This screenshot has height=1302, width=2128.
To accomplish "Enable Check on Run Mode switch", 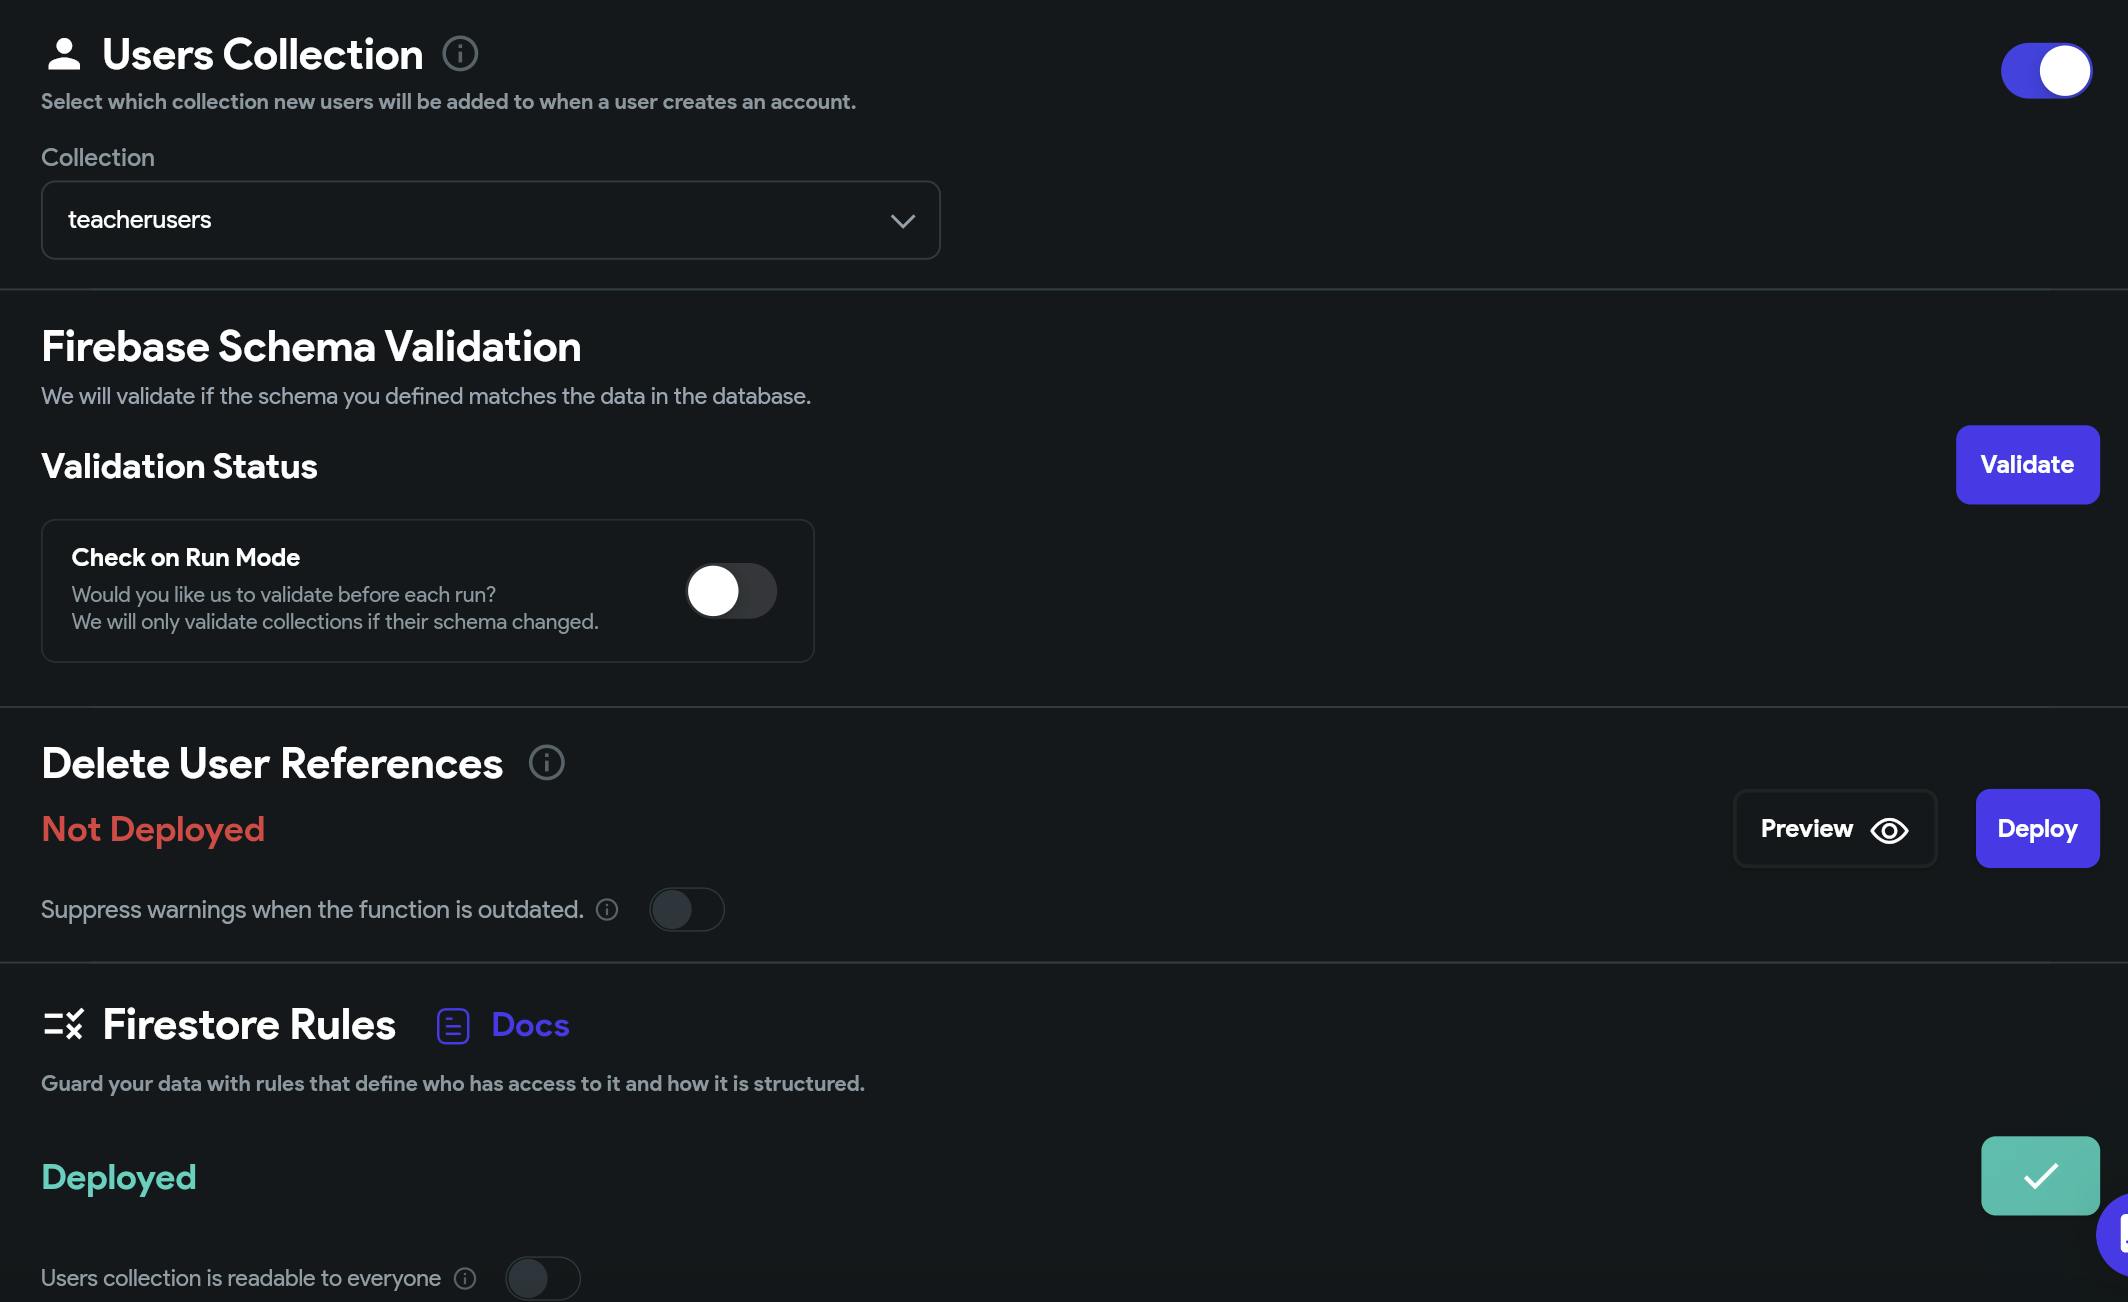I will (x=730, y=591).
